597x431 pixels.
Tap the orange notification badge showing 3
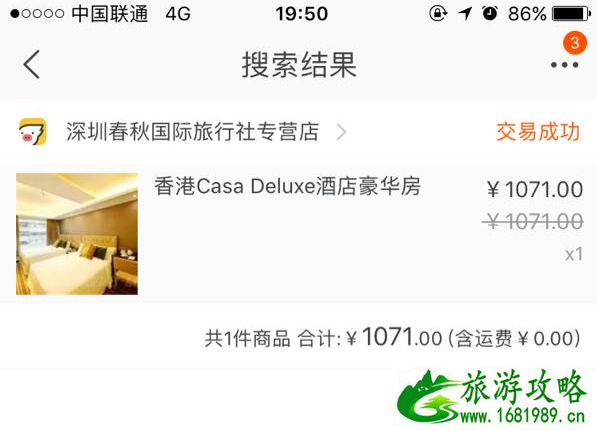click(x=575, y=43)
